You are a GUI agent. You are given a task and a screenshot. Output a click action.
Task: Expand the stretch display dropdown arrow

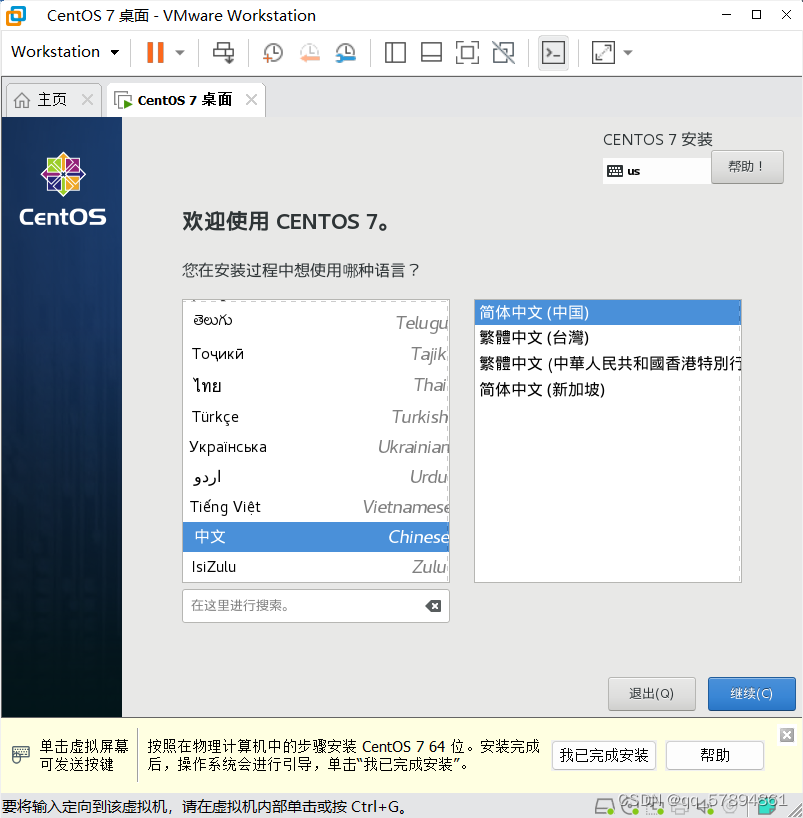click(628, 52)
